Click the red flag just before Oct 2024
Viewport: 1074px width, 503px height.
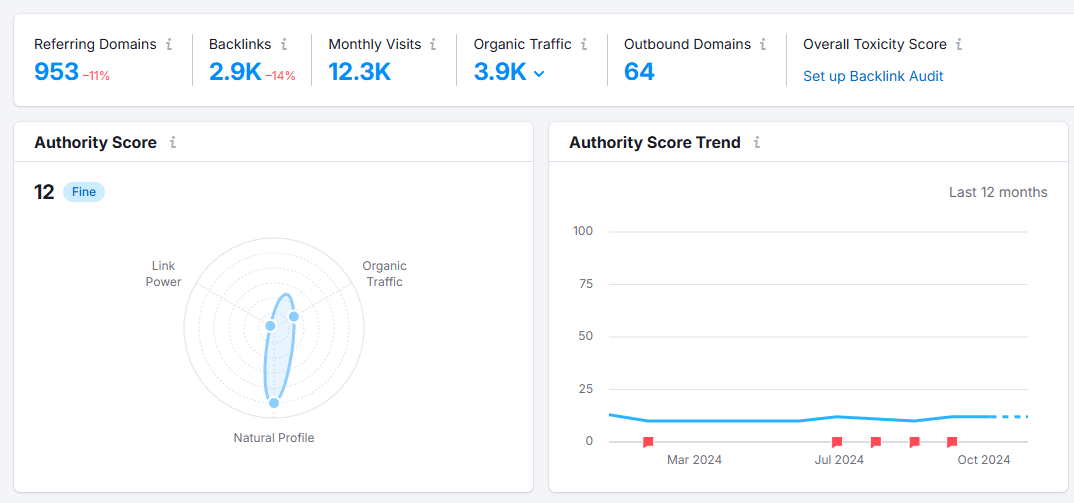pos(951,442)
